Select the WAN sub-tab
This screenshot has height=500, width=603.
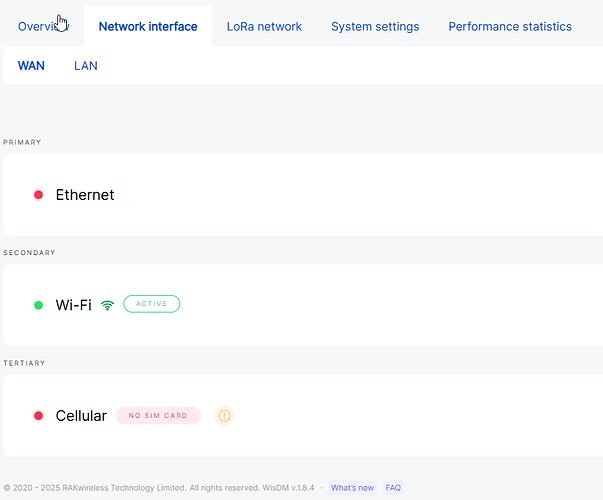31,66
